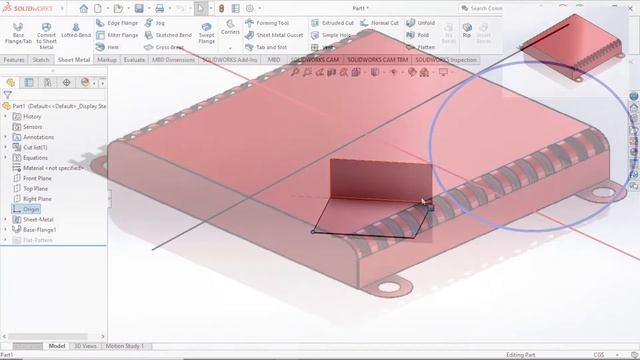Select the Miter Flange tool
This screenshot has height=360, width=640.
click(x=117, y=36)
